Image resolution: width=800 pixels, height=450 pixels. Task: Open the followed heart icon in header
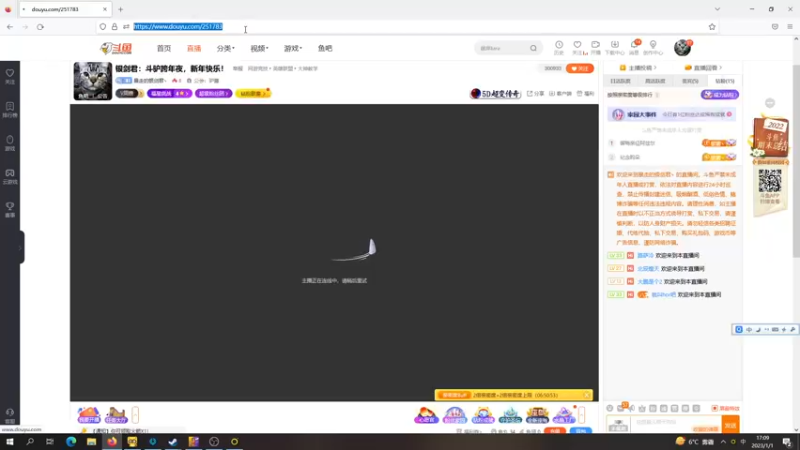578,47
